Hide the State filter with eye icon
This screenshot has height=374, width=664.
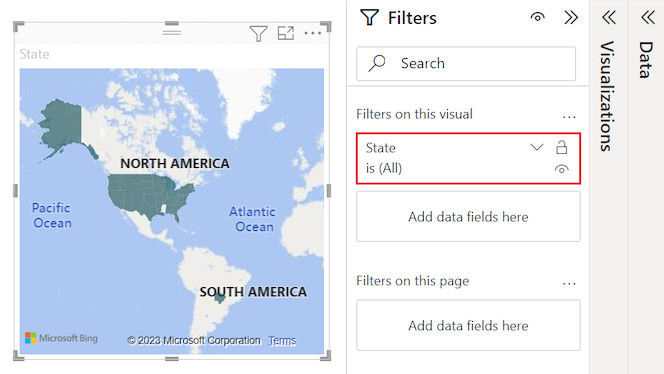pyautogui.click(x=562, y=169)
